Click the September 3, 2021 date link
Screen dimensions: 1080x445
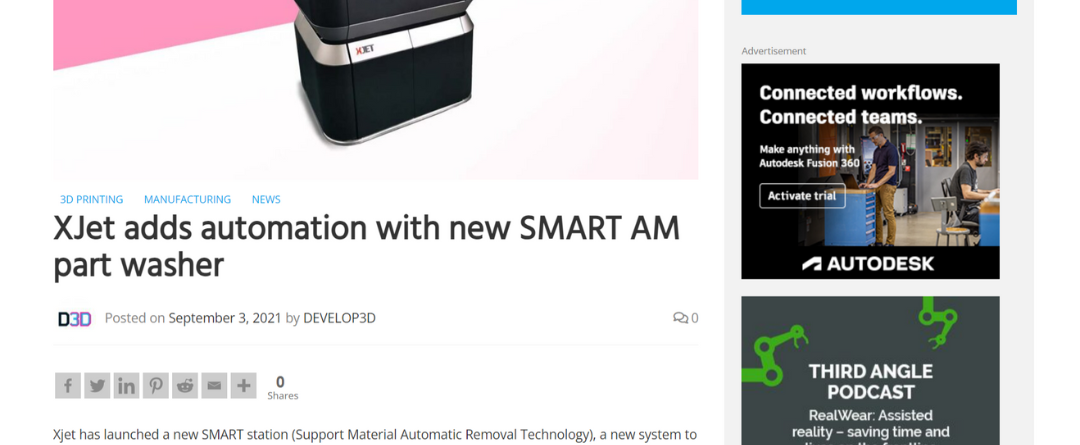click(x=225, y=318)
